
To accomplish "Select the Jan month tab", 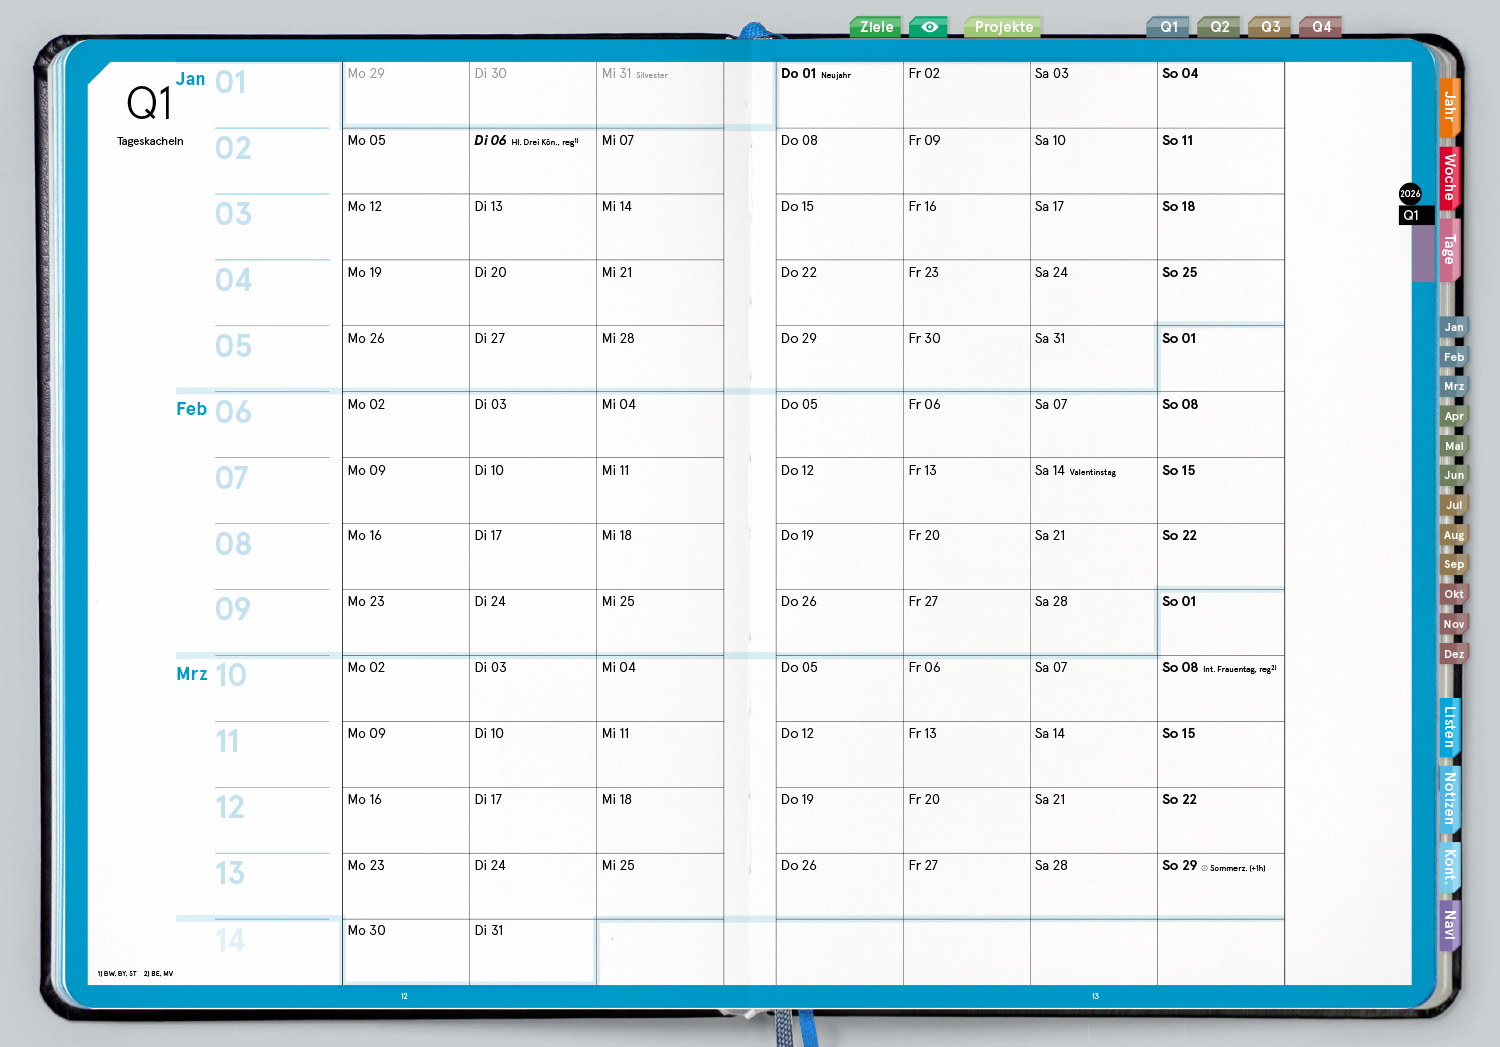I will 1454,327.
